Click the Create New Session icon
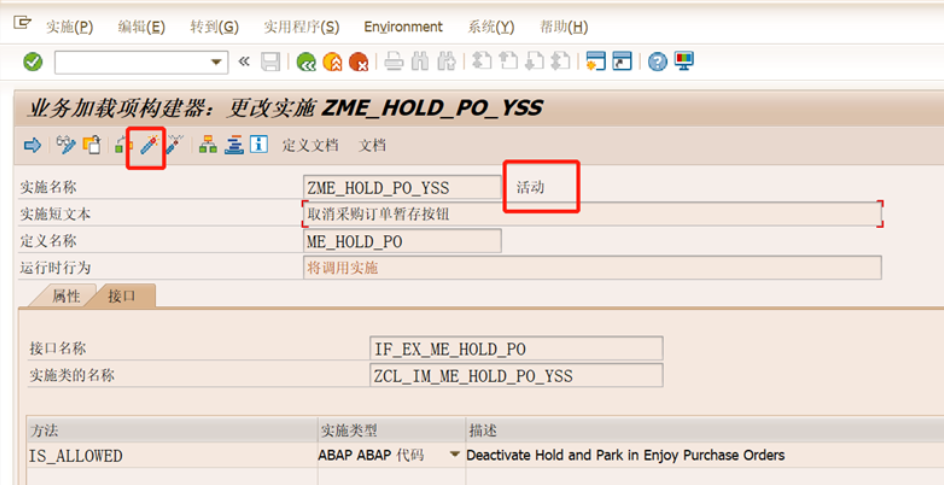 click(x=595, y=61)
